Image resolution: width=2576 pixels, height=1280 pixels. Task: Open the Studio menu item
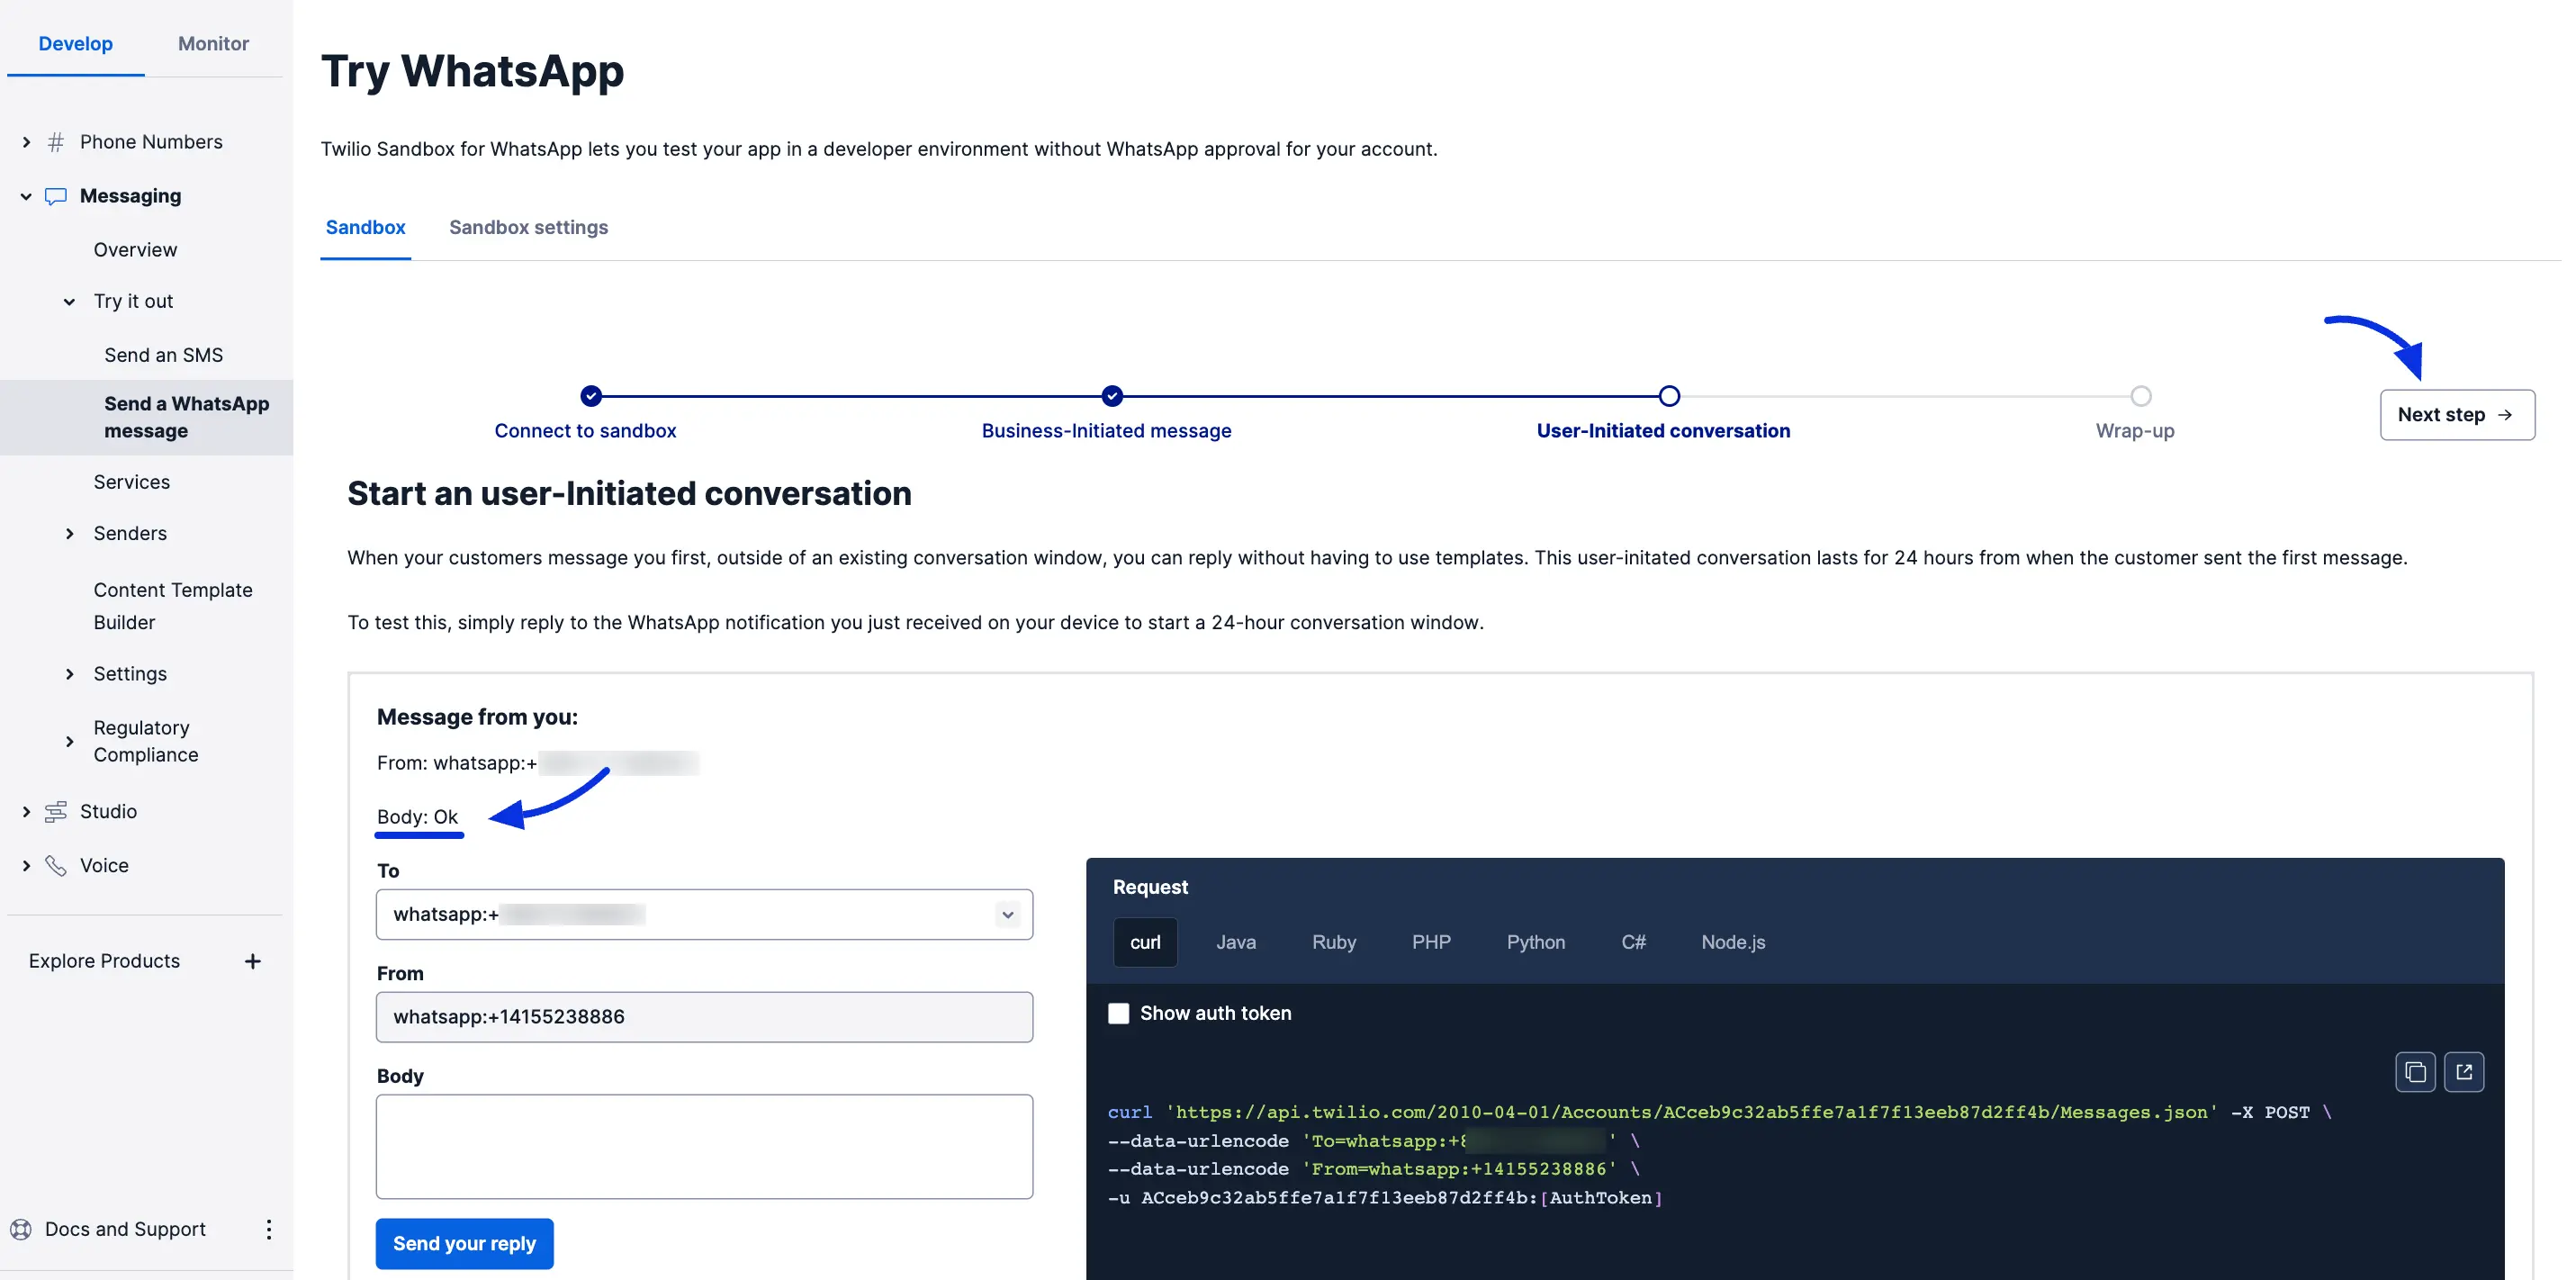point(108,812)
